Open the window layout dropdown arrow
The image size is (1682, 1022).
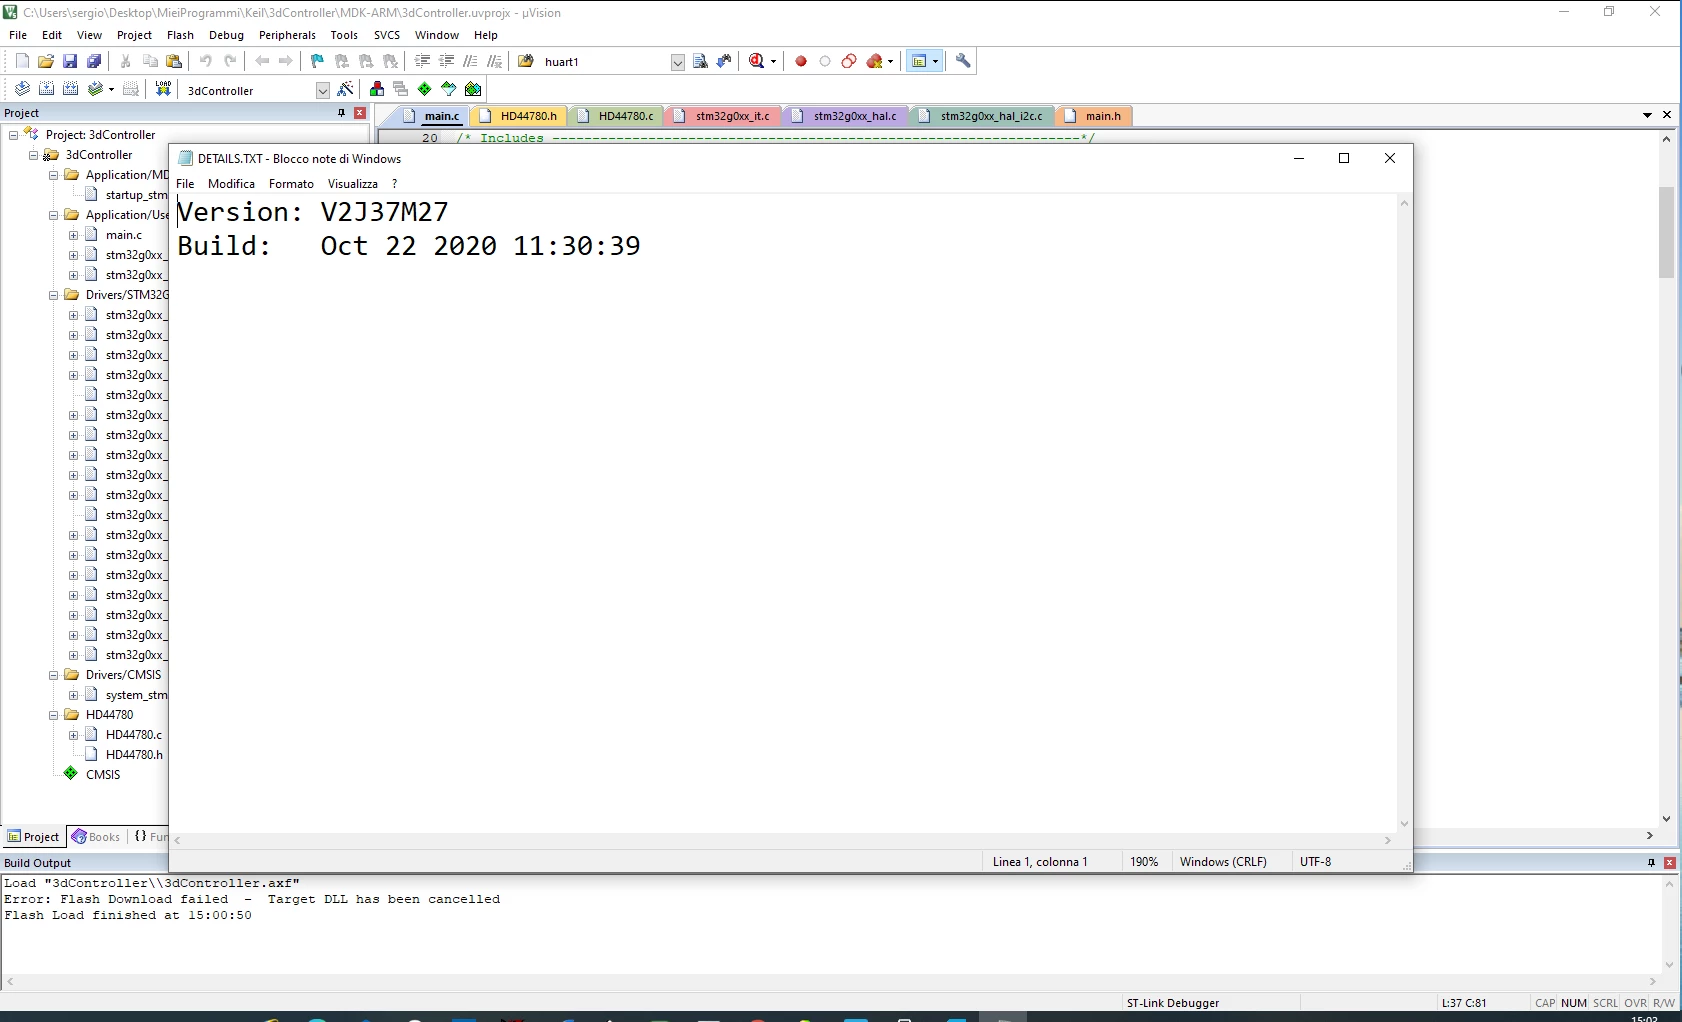pyautogui.click(x=935, y=62)
